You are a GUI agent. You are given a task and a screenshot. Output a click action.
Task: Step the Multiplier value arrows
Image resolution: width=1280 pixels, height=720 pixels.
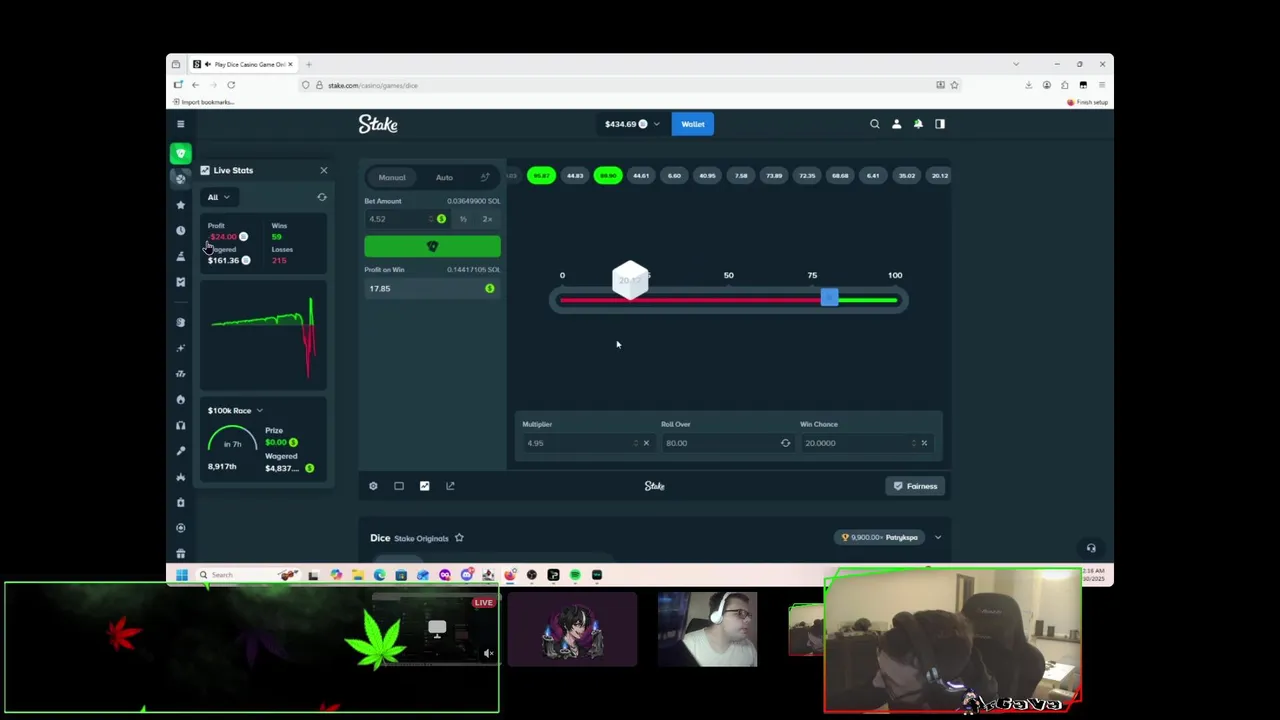[x=635, y=443]
